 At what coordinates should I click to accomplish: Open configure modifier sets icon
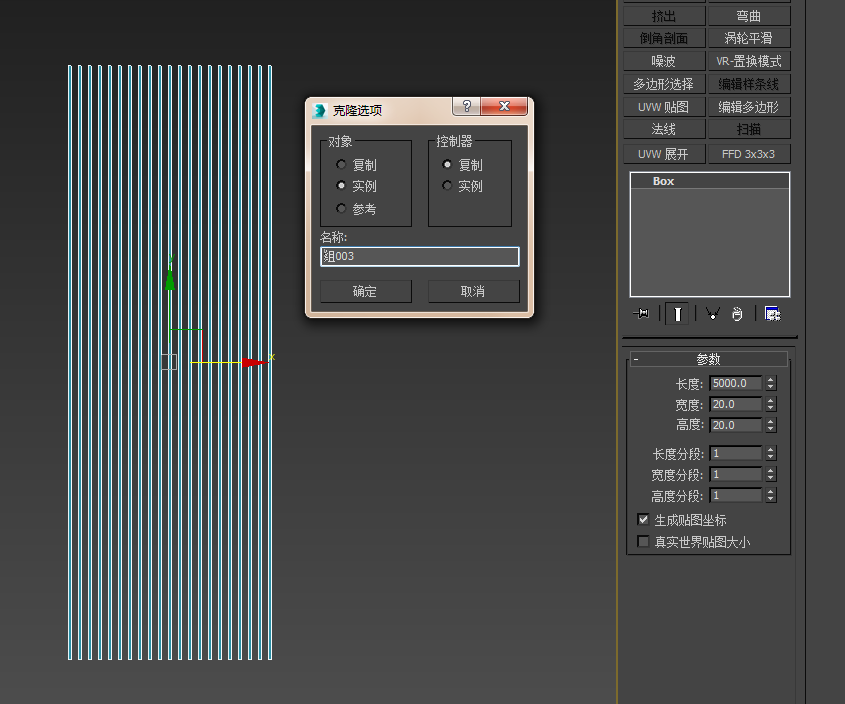tap(772, 314)
